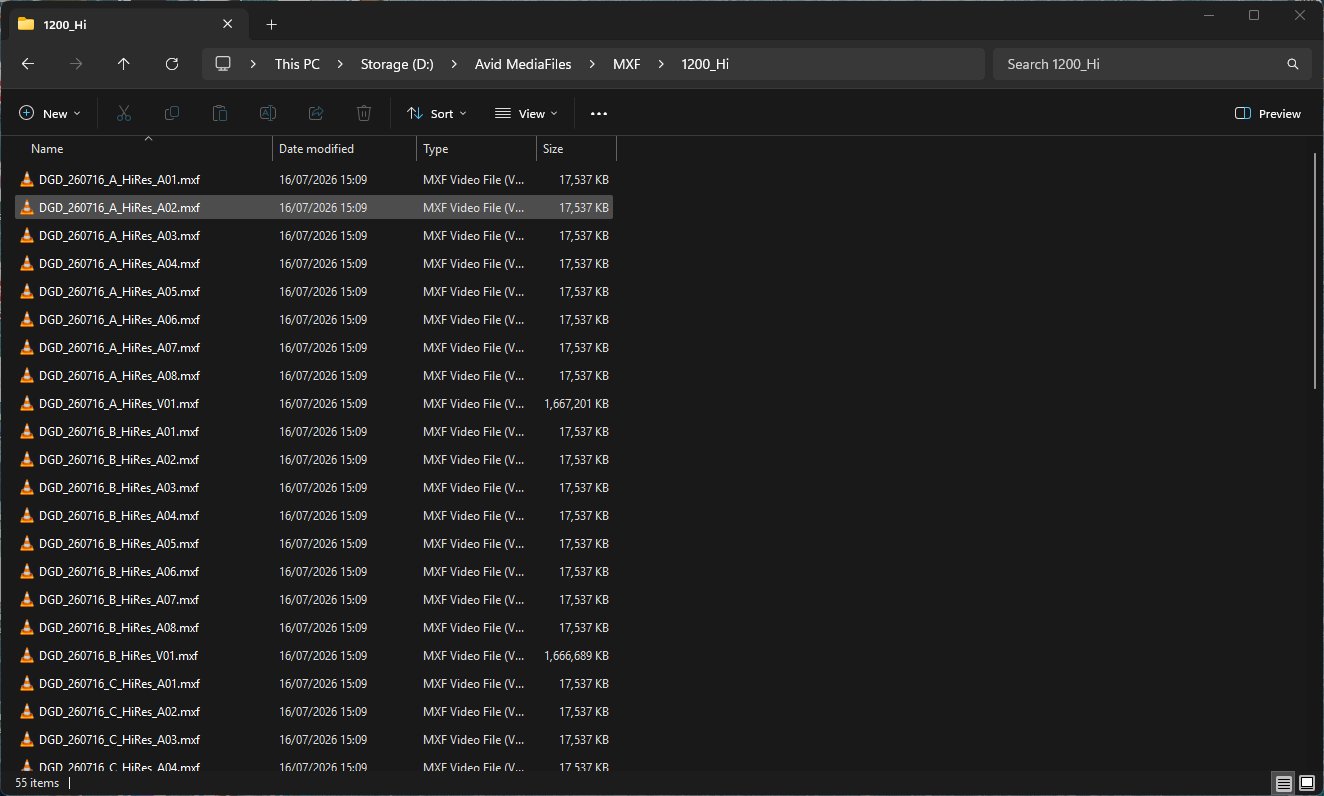The width and height of the screenshot is (1324, 796).
Task: Select file DGD_260716_A_HiRes_A03.mxf
Action: click(x=314, y=236)
